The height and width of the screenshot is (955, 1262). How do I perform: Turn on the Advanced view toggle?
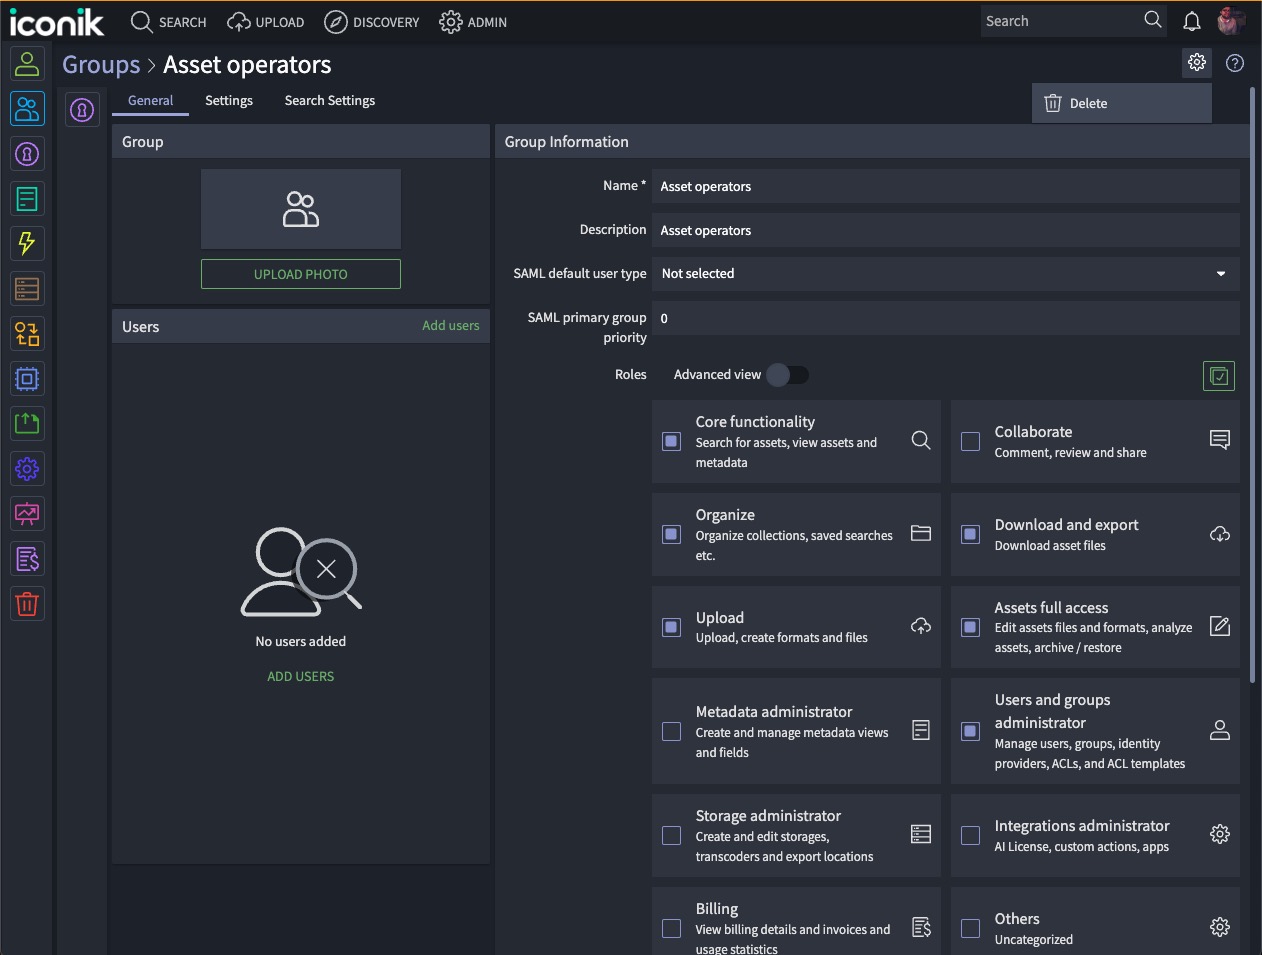tap(788, 374)
